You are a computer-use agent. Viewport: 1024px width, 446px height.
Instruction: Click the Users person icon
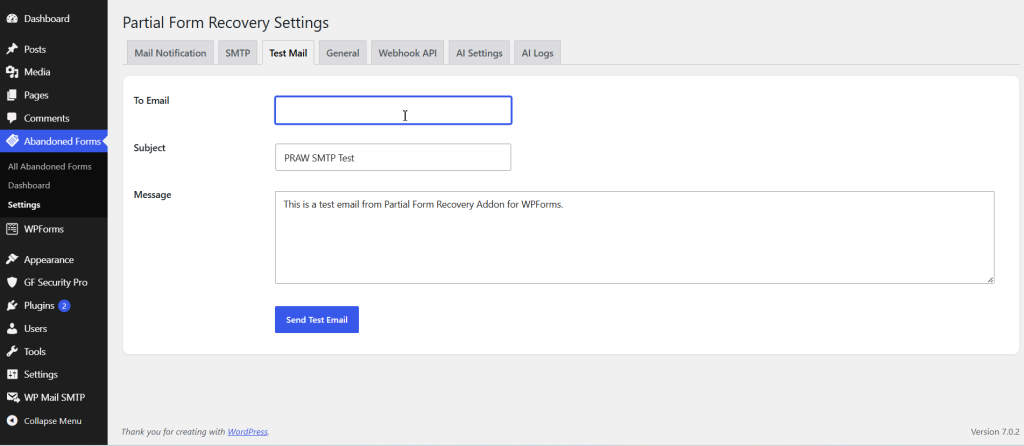point(12,328)
